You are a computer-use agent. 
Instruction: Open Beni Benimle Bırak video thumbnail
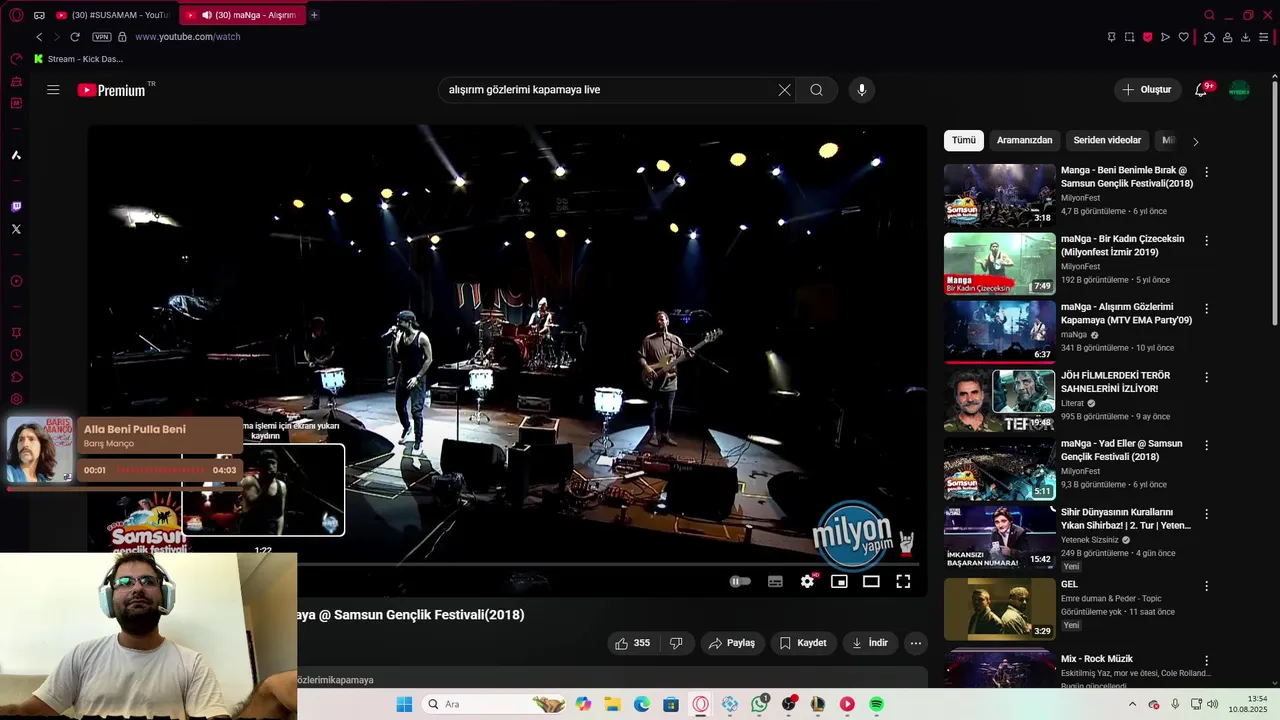tap(1000, 195)
